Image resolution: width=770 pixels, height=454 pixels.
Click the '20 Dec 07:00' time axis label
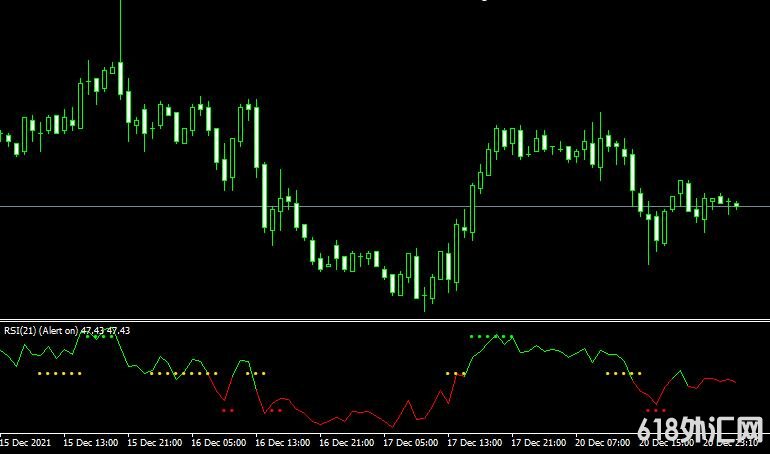coord(603,443)
